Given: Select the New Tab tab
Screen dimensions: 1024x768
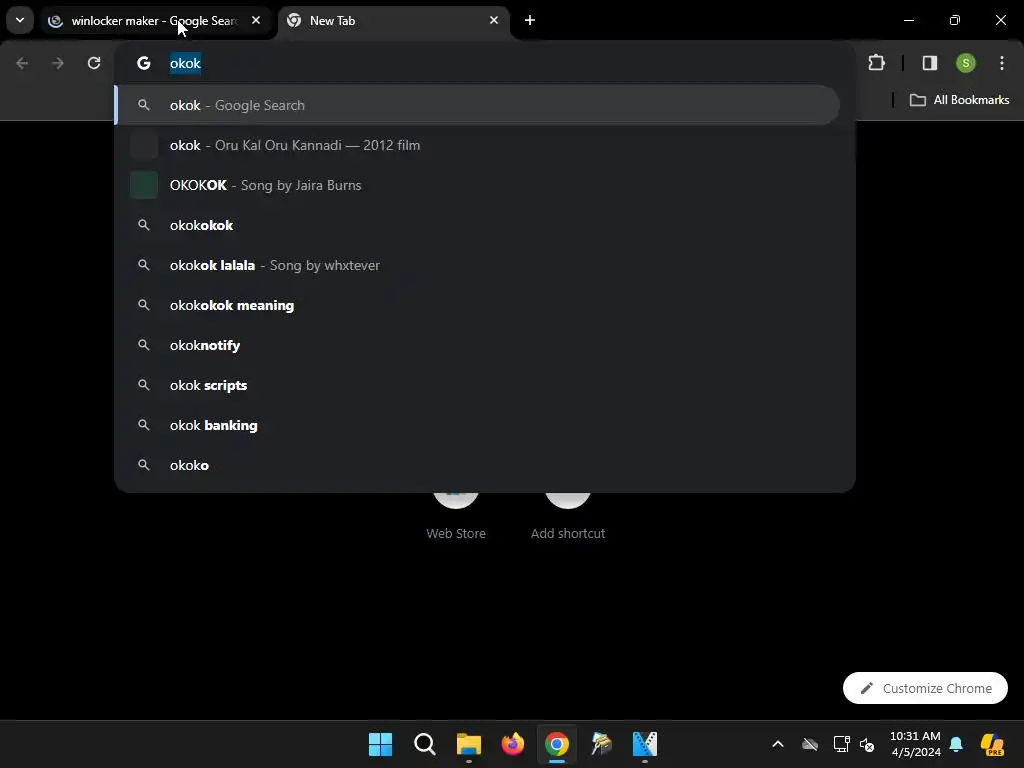Looking at the screenshot, I should (392, 21).
